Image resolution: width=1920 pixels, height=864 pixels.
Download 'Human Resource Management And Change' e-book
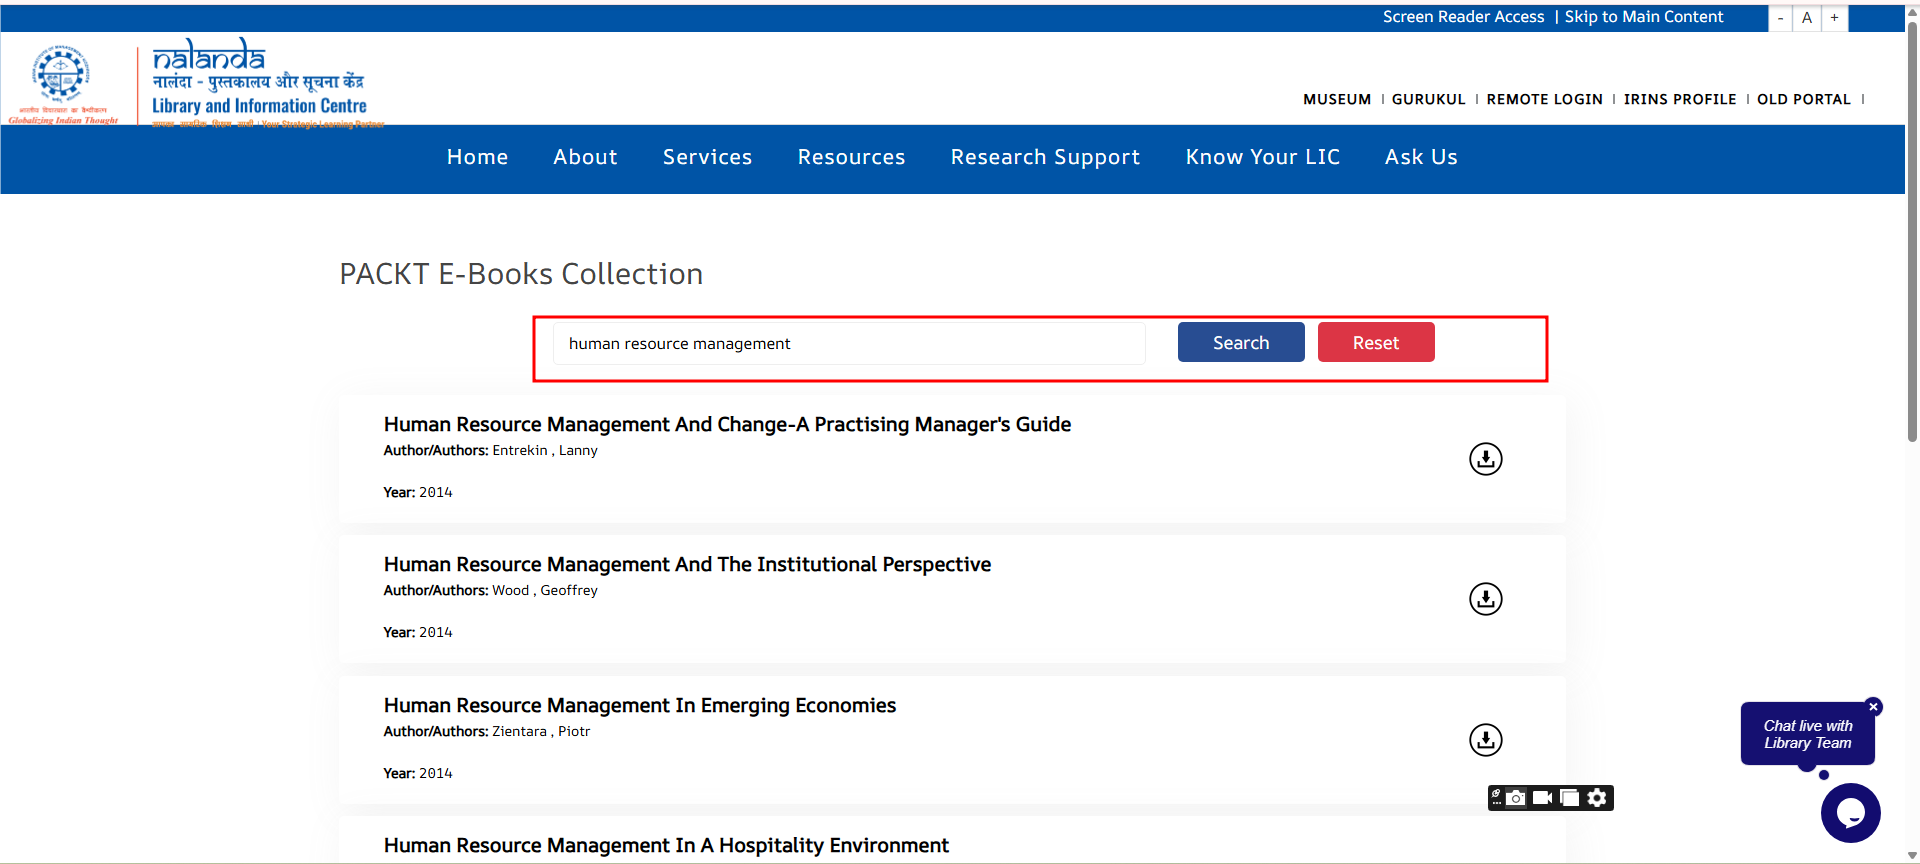(1485, 459)
